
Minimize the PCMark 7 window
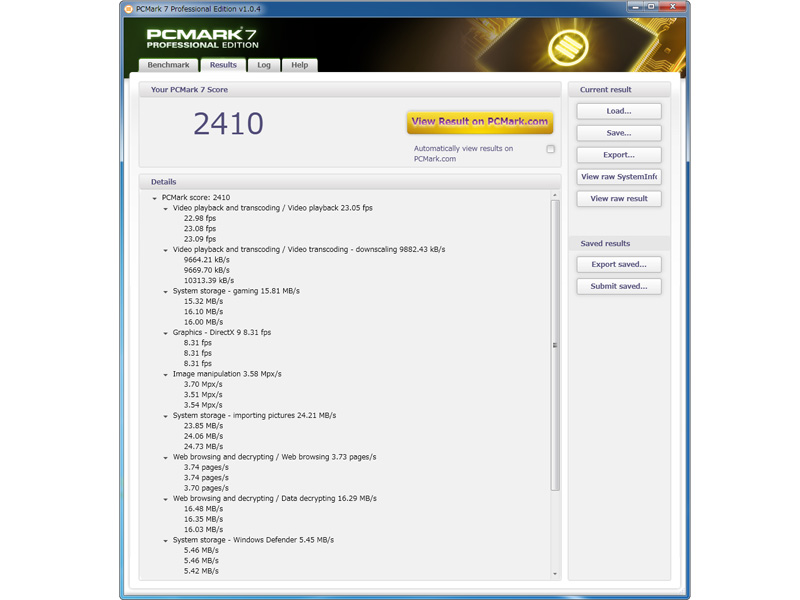tap(635, 7)
